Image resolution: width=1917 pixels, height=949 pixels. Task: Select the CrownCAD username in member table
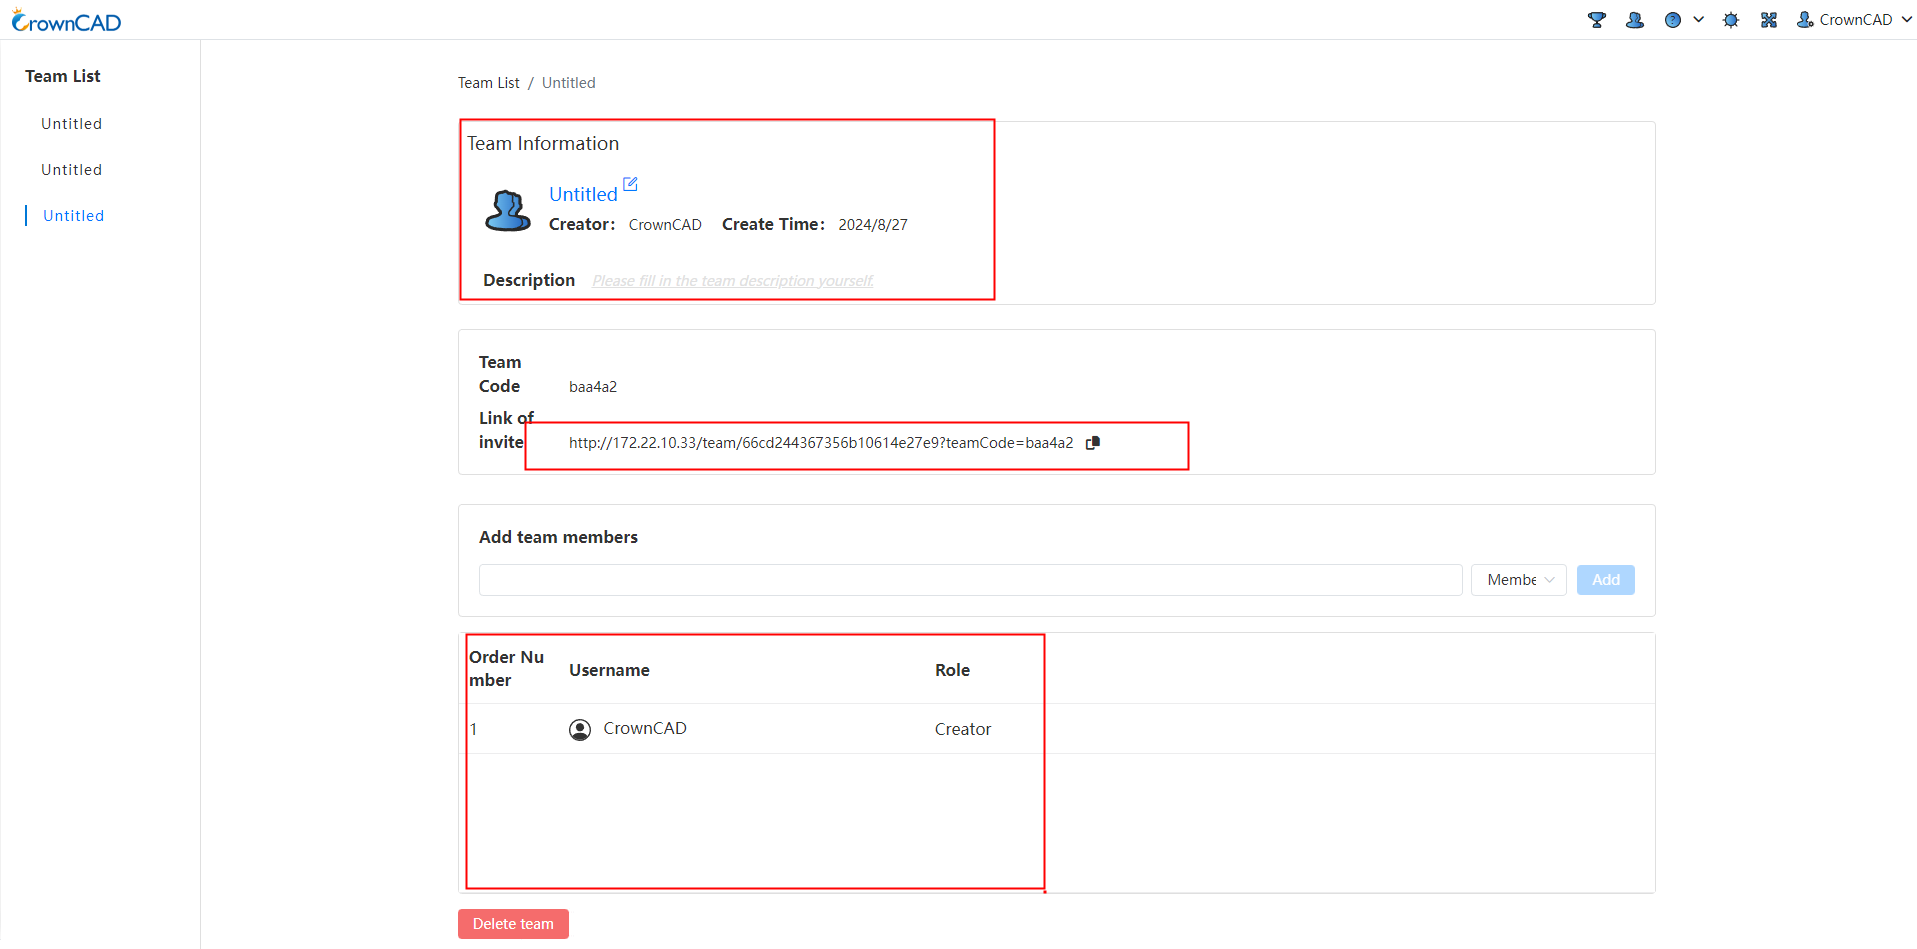click(645, 729)
